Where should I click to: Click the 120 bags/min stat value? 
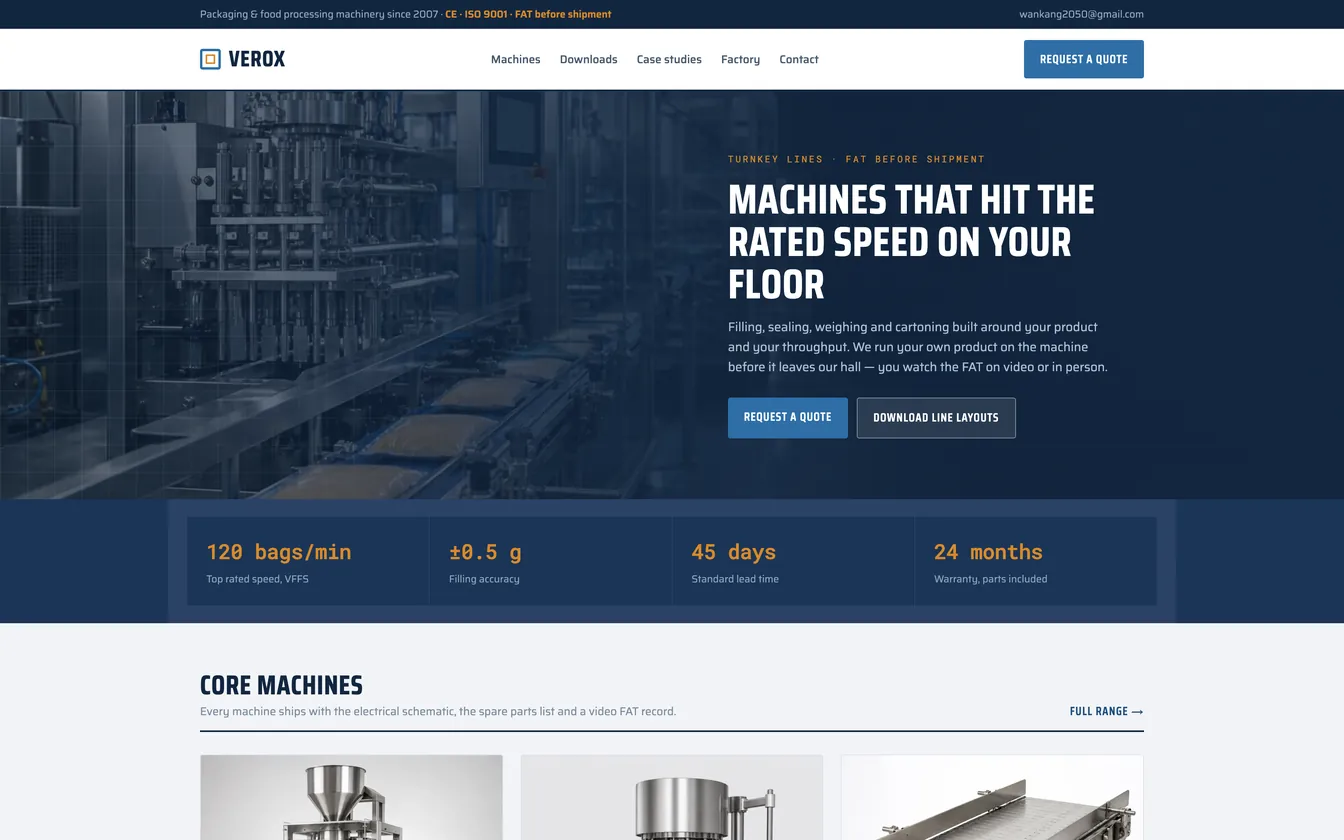[x=279, y=552]
